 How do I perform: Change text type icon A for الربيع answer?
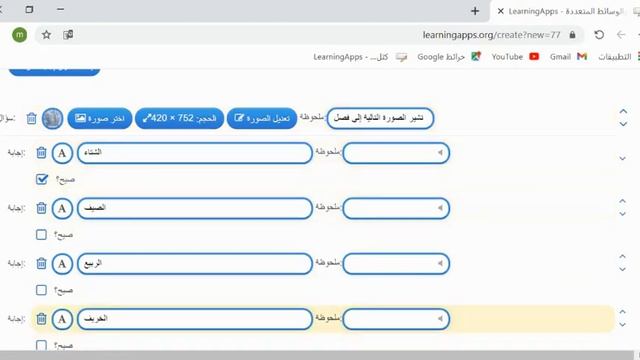62,264
